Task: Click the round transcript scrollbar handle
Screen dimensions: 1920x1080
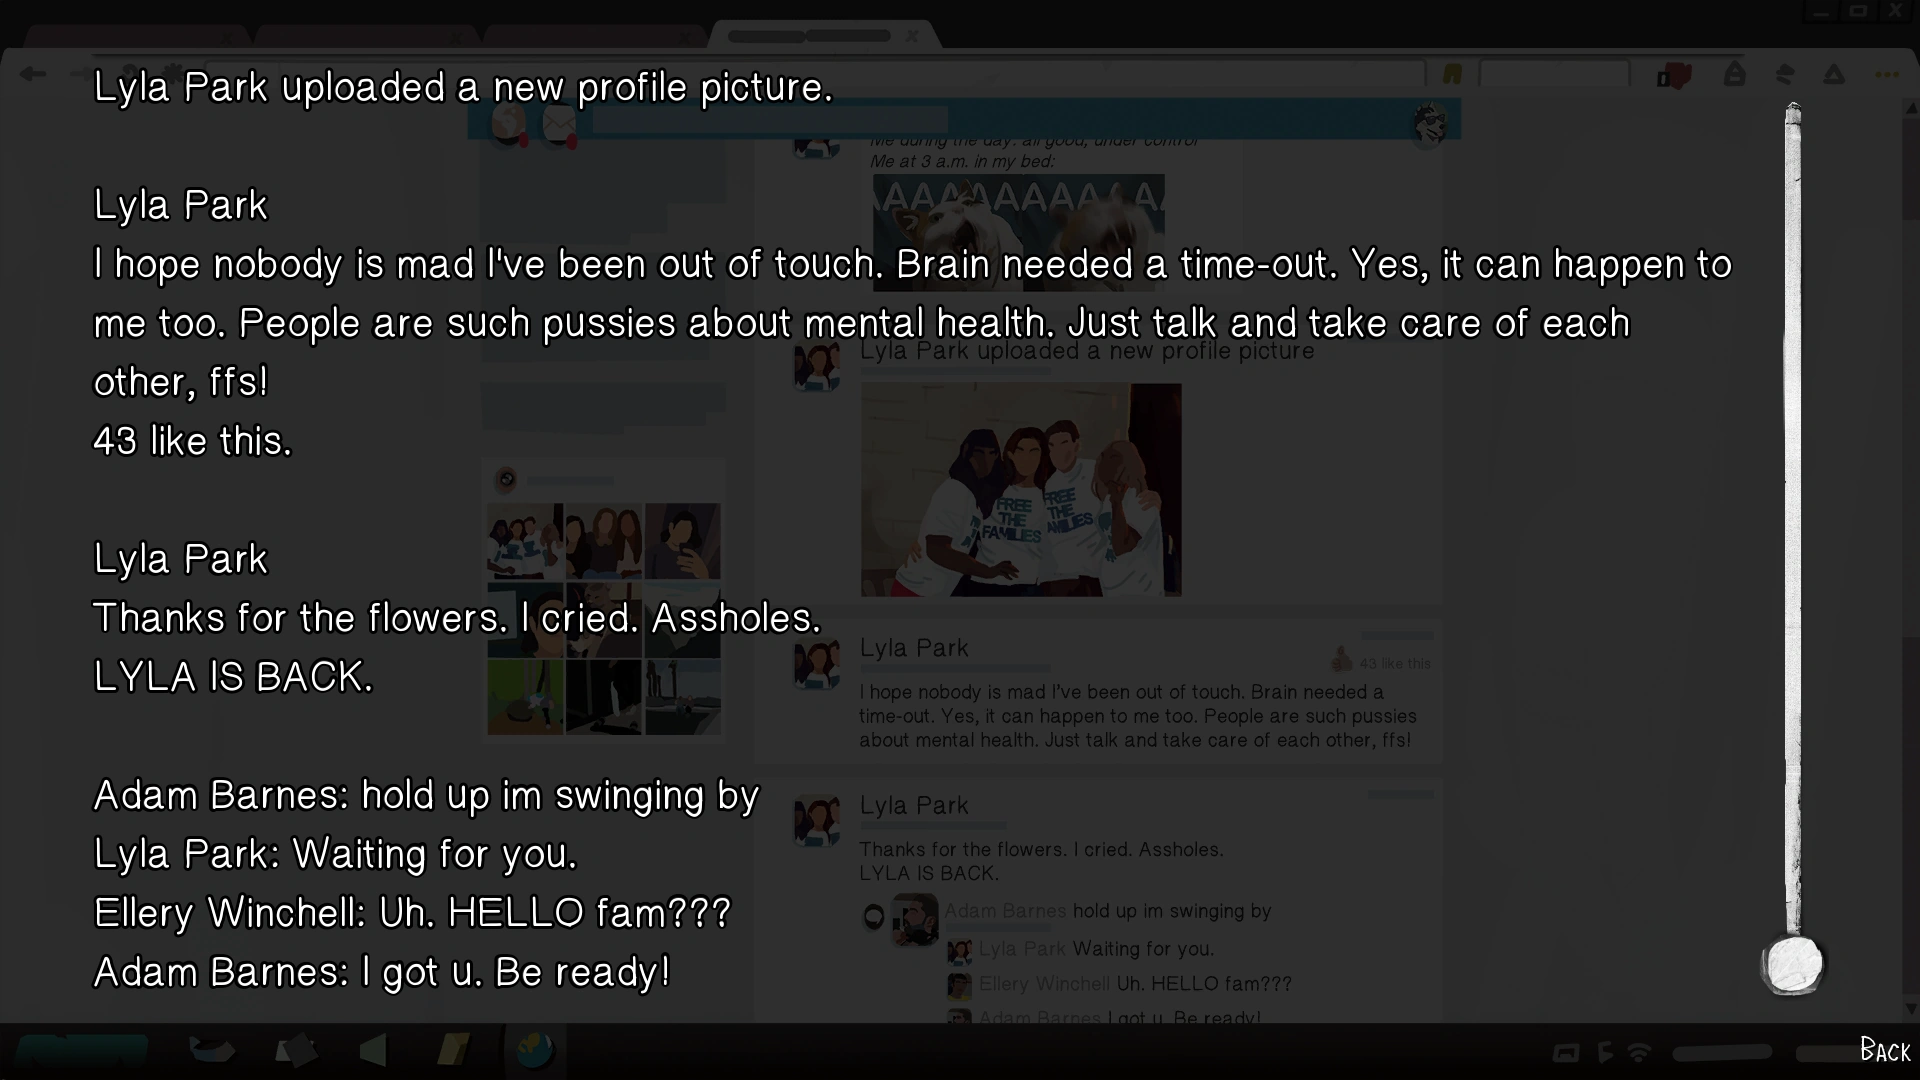Action: (x=1793, y=965)
